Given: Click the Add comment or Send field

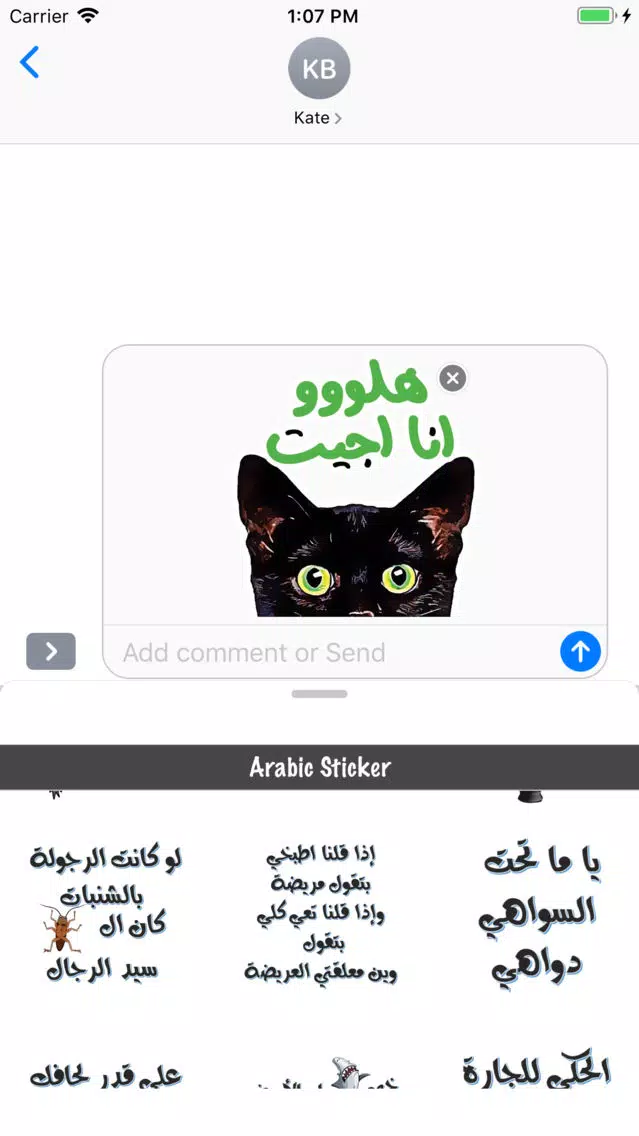Looking at the screenshot, I should tap(330, 652).
